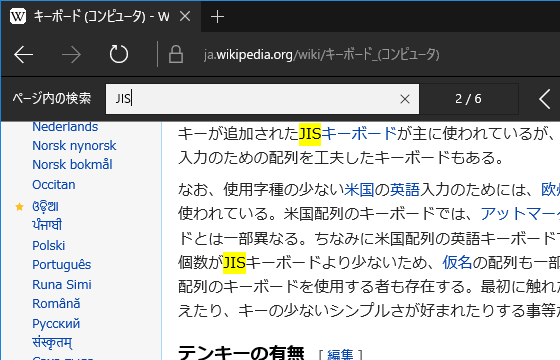Open the Português language link
The width and height of the screenshot is (560, 360).
61,265
